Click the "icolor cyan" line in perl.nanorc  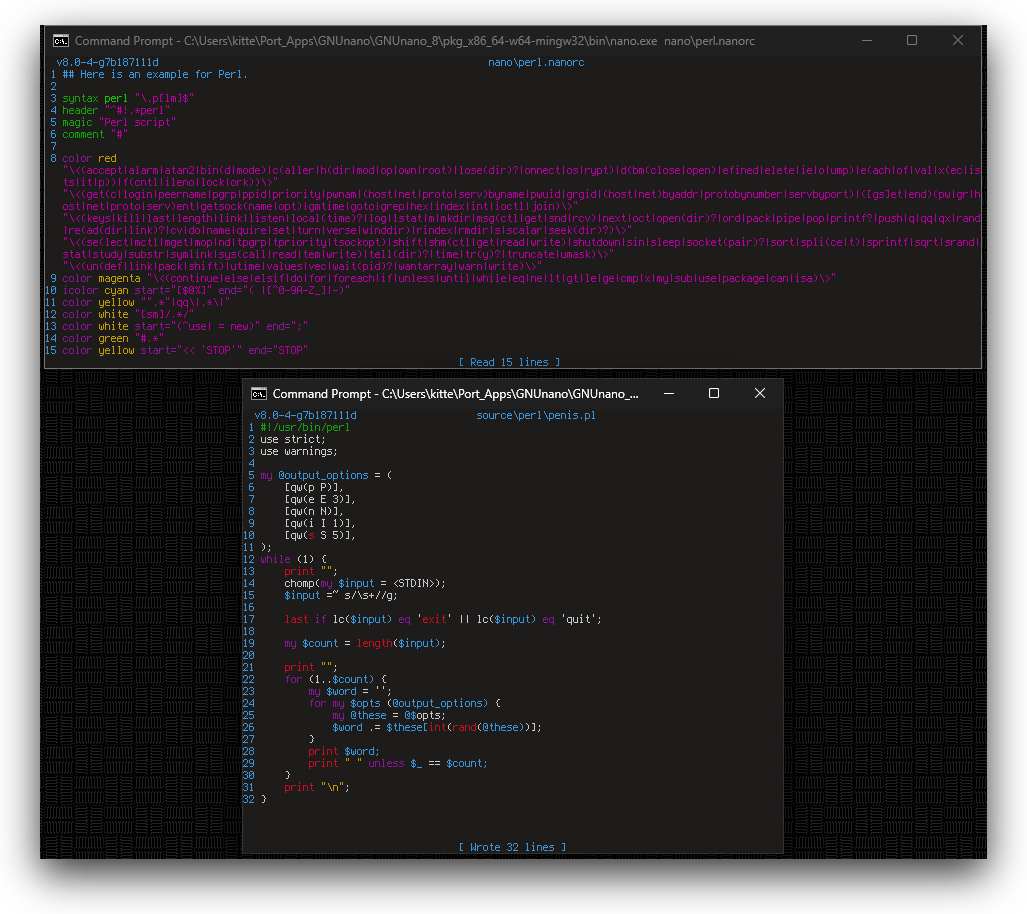[x=206, y=290]
